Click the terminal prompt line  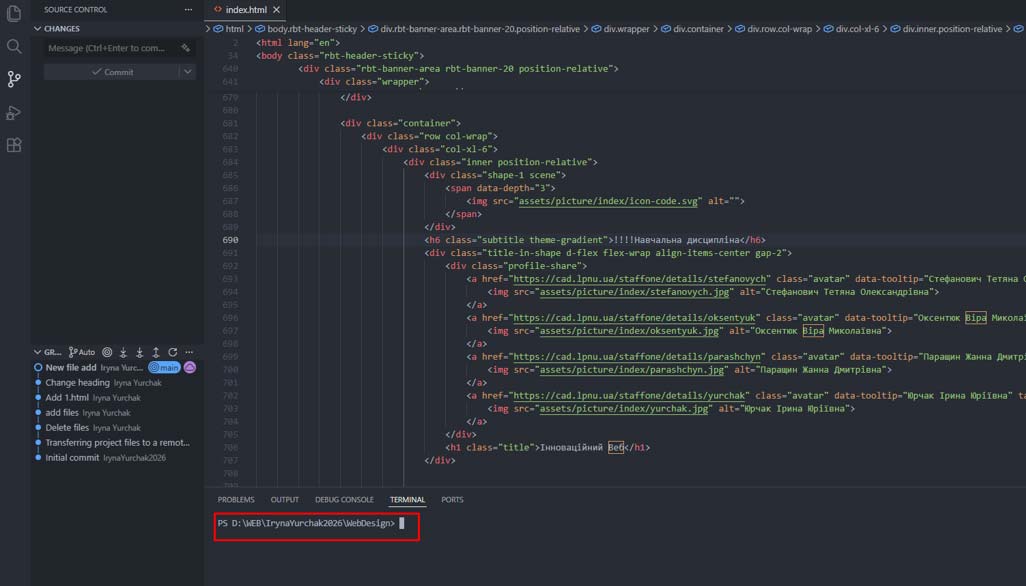pyautogui.click(x=311, y=523)
